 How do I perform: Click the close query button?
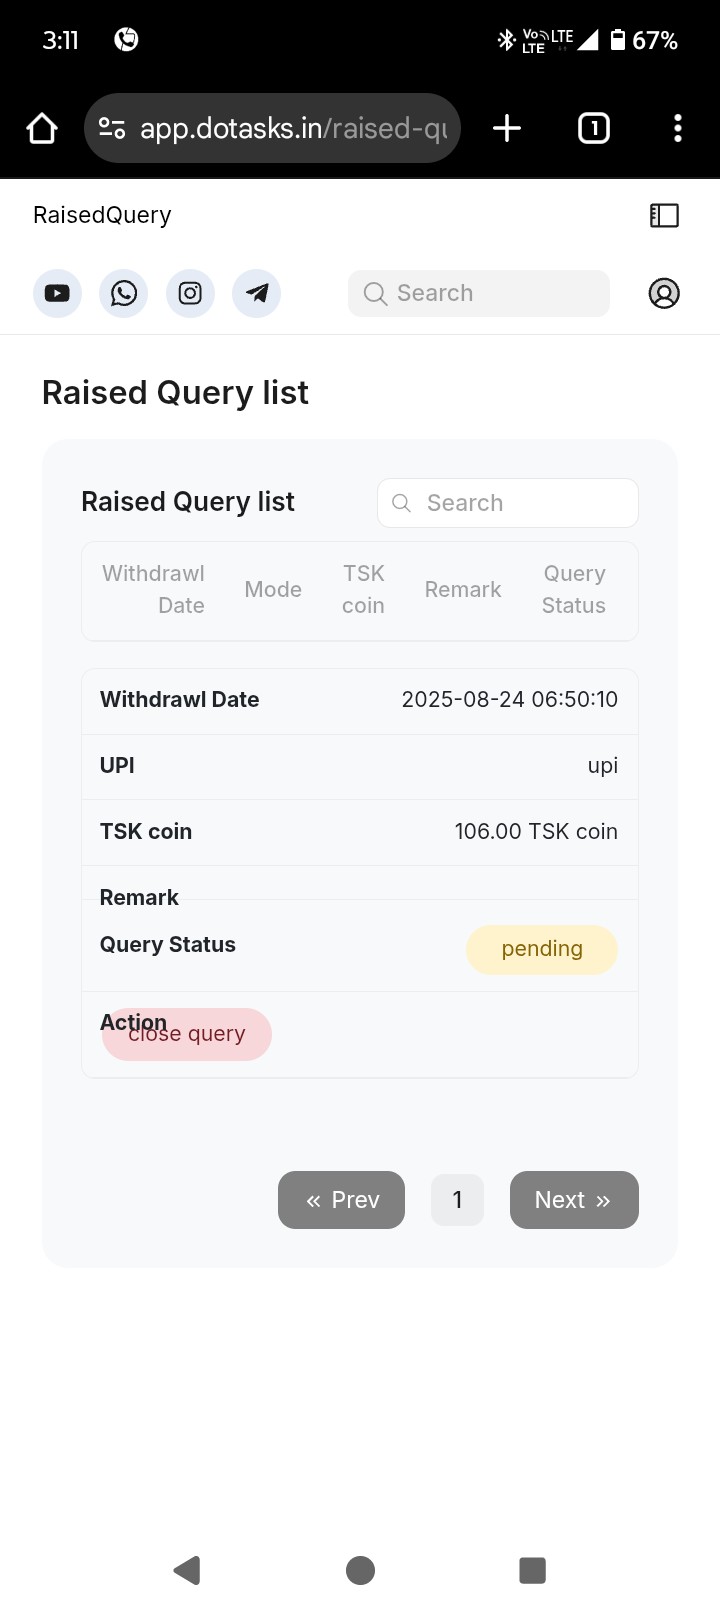(187, 1034)
